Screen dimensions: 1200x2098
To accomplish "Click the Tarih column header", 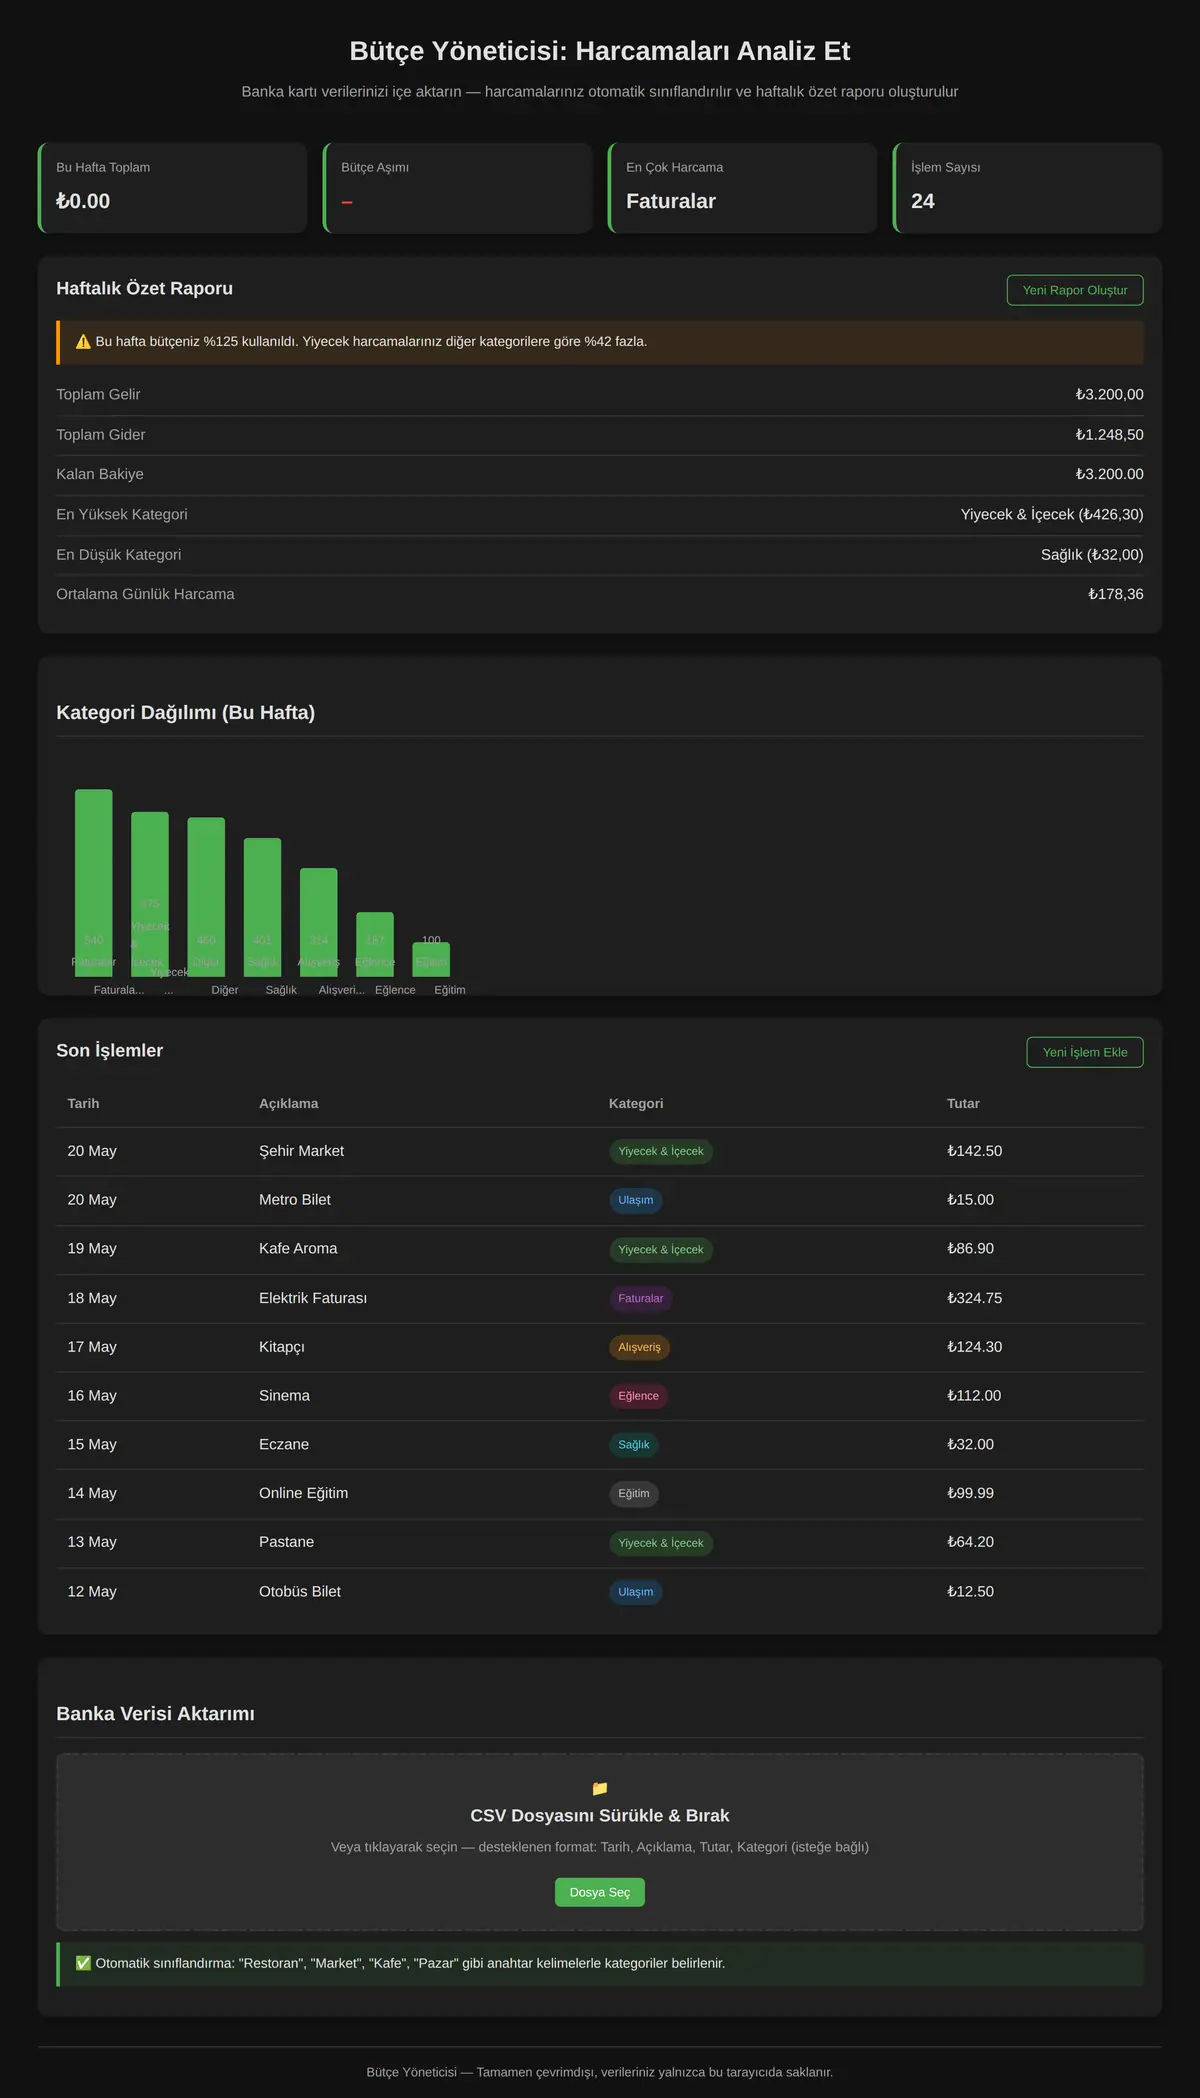I will coord(83,1103).
